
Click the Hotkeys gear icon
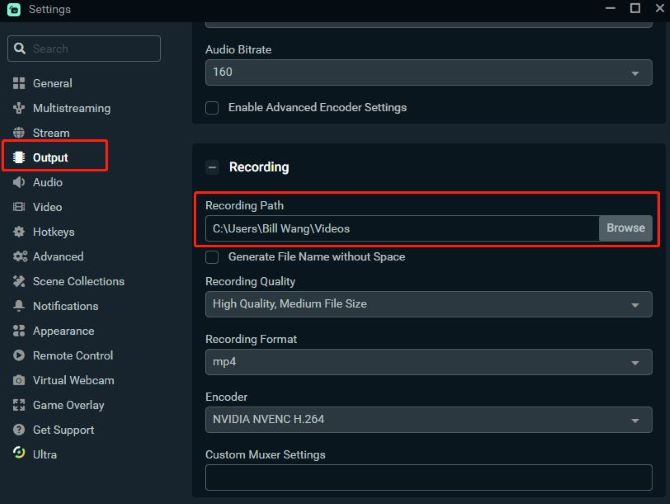[x=19, y=232]
